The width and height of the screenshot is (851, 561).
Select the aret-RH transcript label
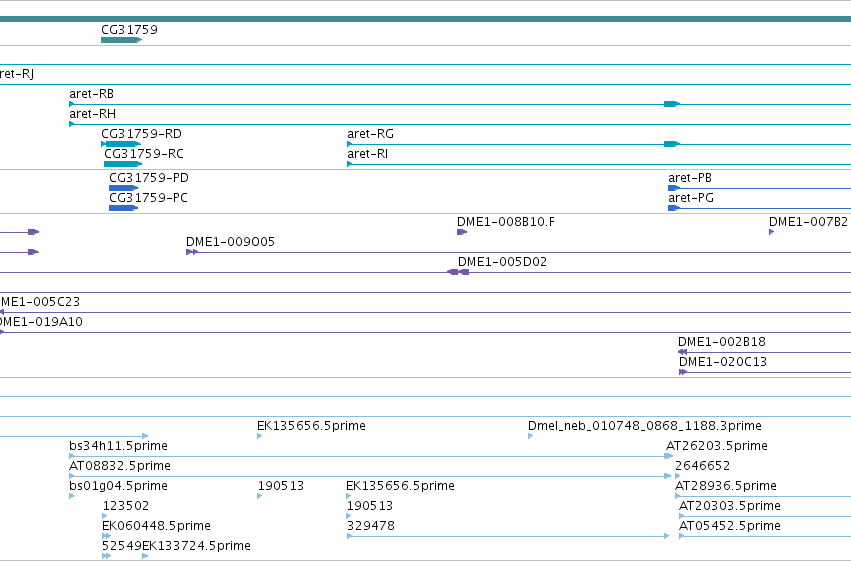[x=92, y=114]
